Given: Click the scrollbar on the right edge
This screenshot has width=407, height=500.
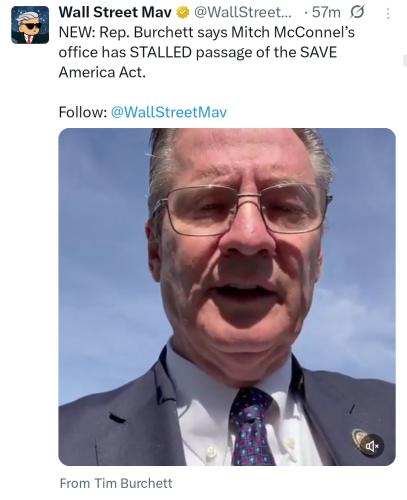Looking at the screenshot, I should pyautogui.click(x=405, y=60).
